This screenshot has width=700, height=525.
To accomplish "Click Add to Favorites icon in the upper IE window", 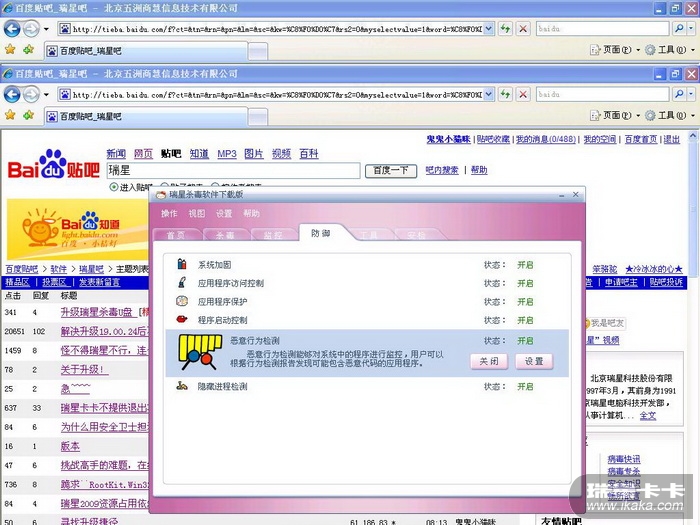I will pyautogui.click(x=29, y=50).
